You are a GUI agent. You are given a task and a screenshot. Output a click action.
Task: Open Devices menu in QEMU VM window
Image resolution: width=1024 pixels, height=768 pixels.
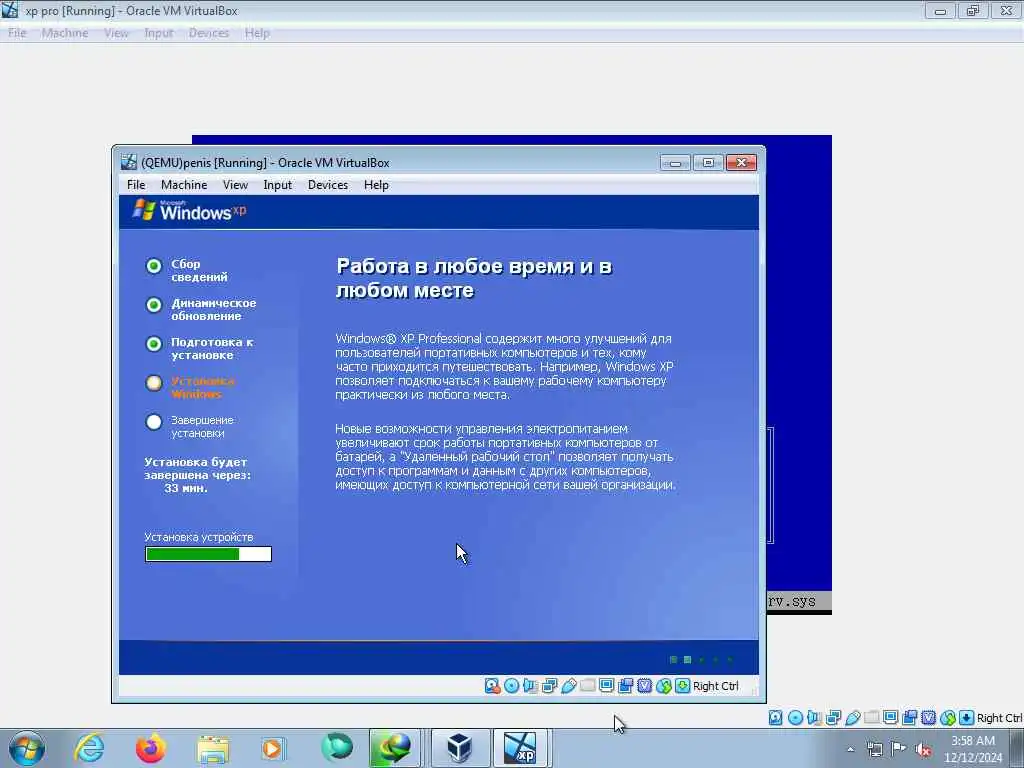click(x=328, y=185)
